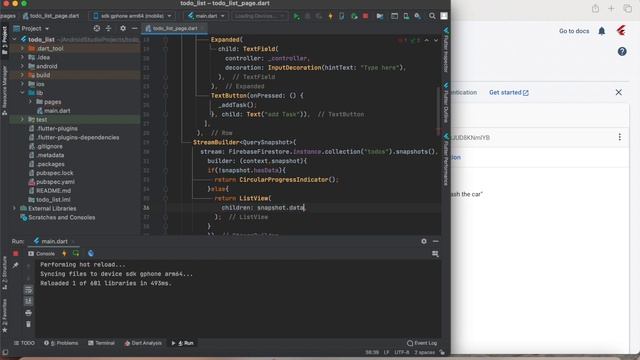Click the red Stop button in top toolbar

[x=365, y=16]
